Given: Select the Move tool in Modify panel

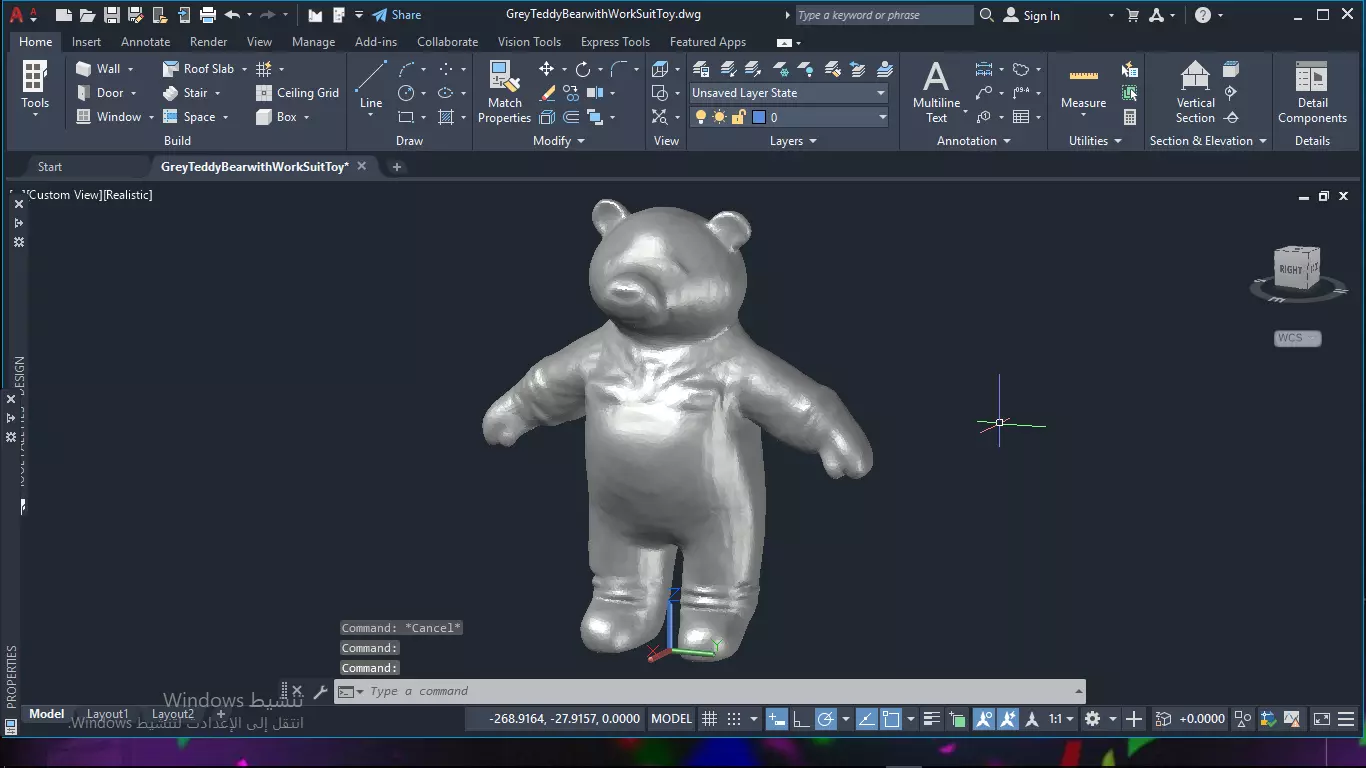Looking at the screenshot, I should click(x=546, y=69).
